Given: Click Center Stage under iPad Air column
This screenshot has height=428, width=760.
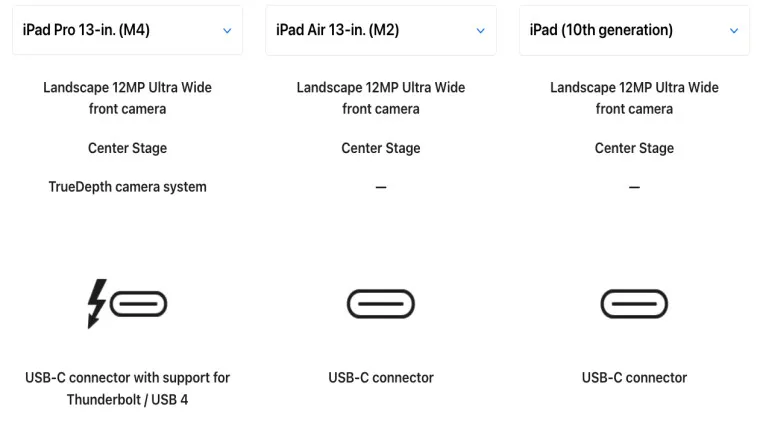Looking at the screenshot, I should point(381,148).
